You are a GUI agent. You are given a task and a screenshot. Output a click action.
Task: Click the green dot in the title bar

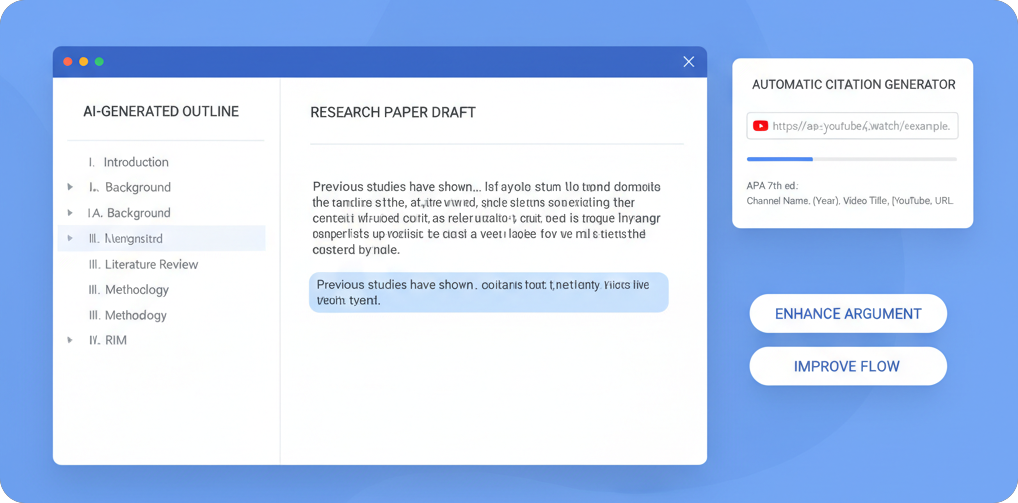[x=99, y=62]
